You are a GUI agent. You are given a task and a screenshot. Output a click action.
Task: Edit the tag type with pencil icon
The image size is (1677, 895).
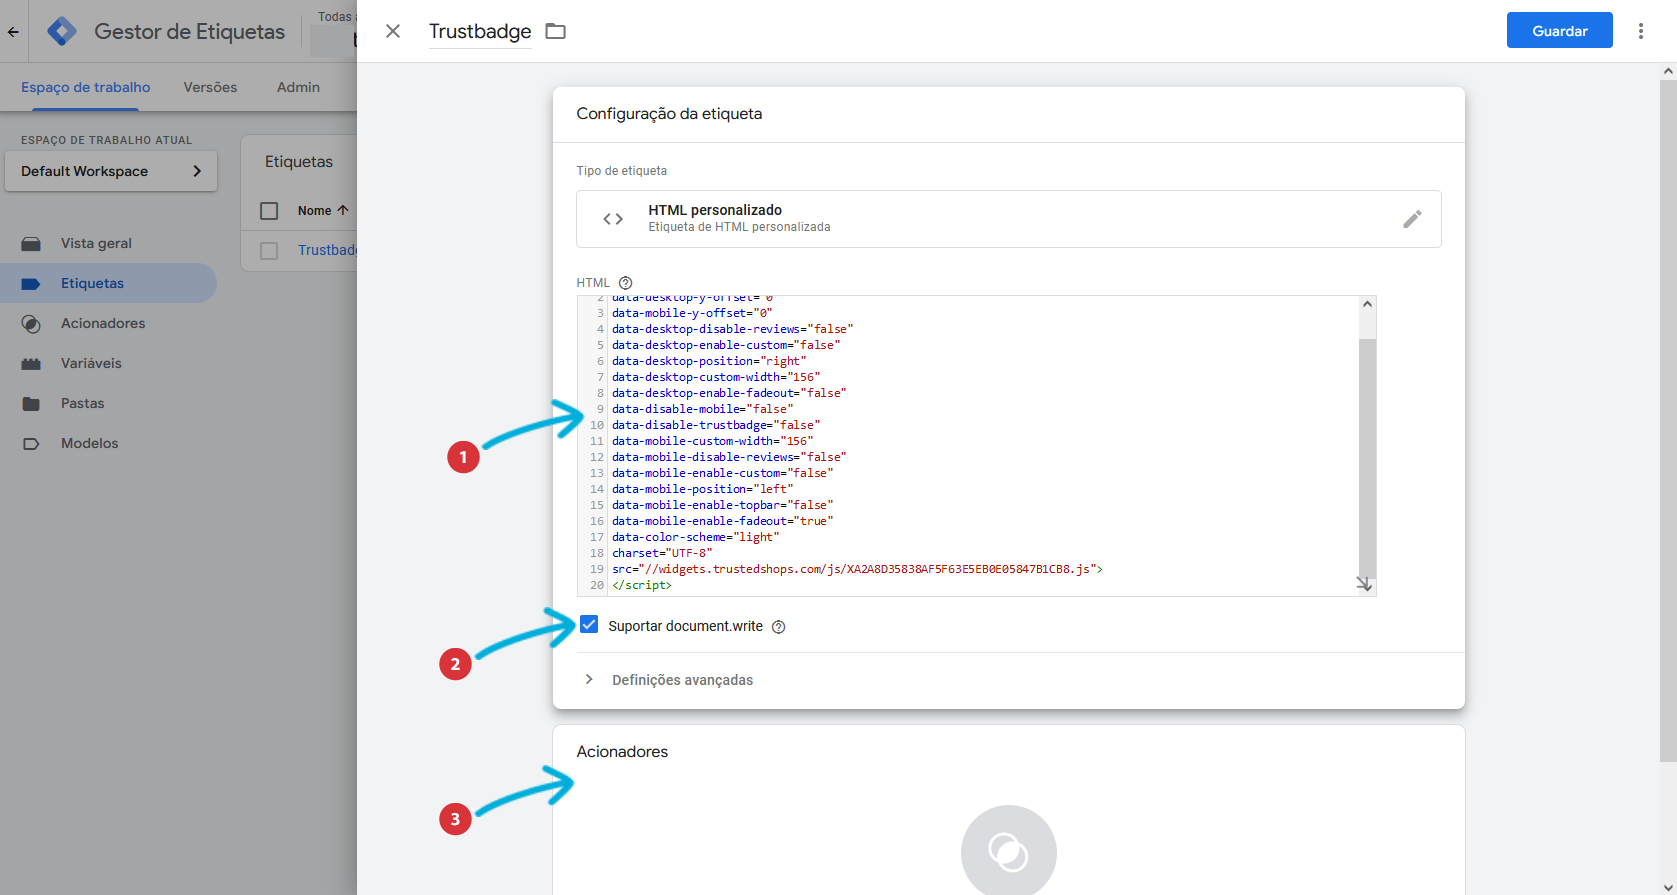point(1412,219)
